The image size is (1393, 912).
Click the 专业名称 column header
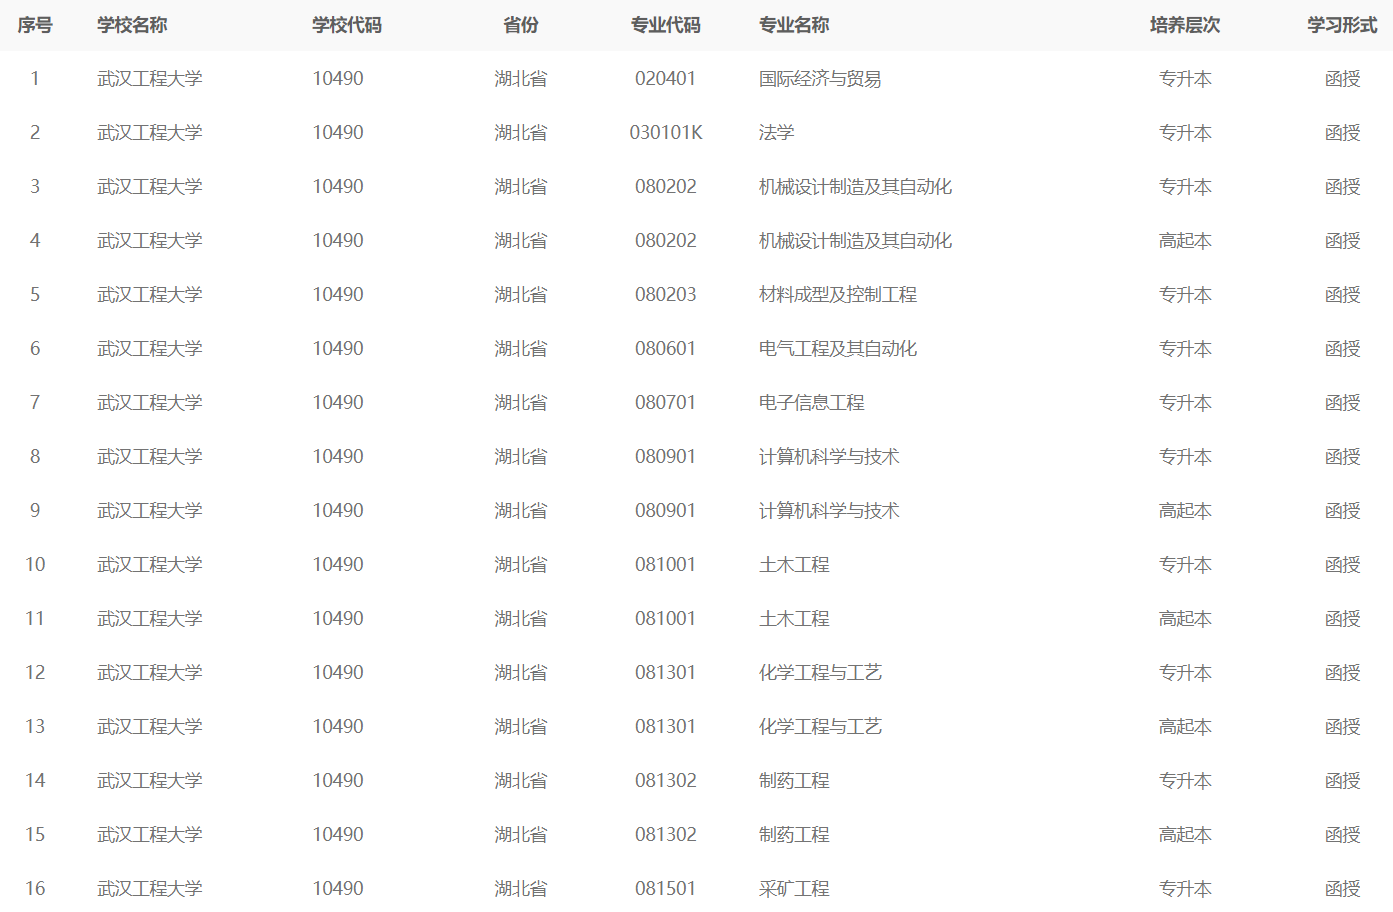click(x=794, y=25)
